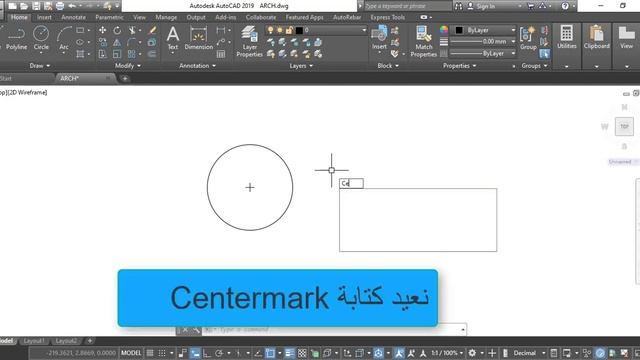Toggle transparency display

[x=302, y=353]
